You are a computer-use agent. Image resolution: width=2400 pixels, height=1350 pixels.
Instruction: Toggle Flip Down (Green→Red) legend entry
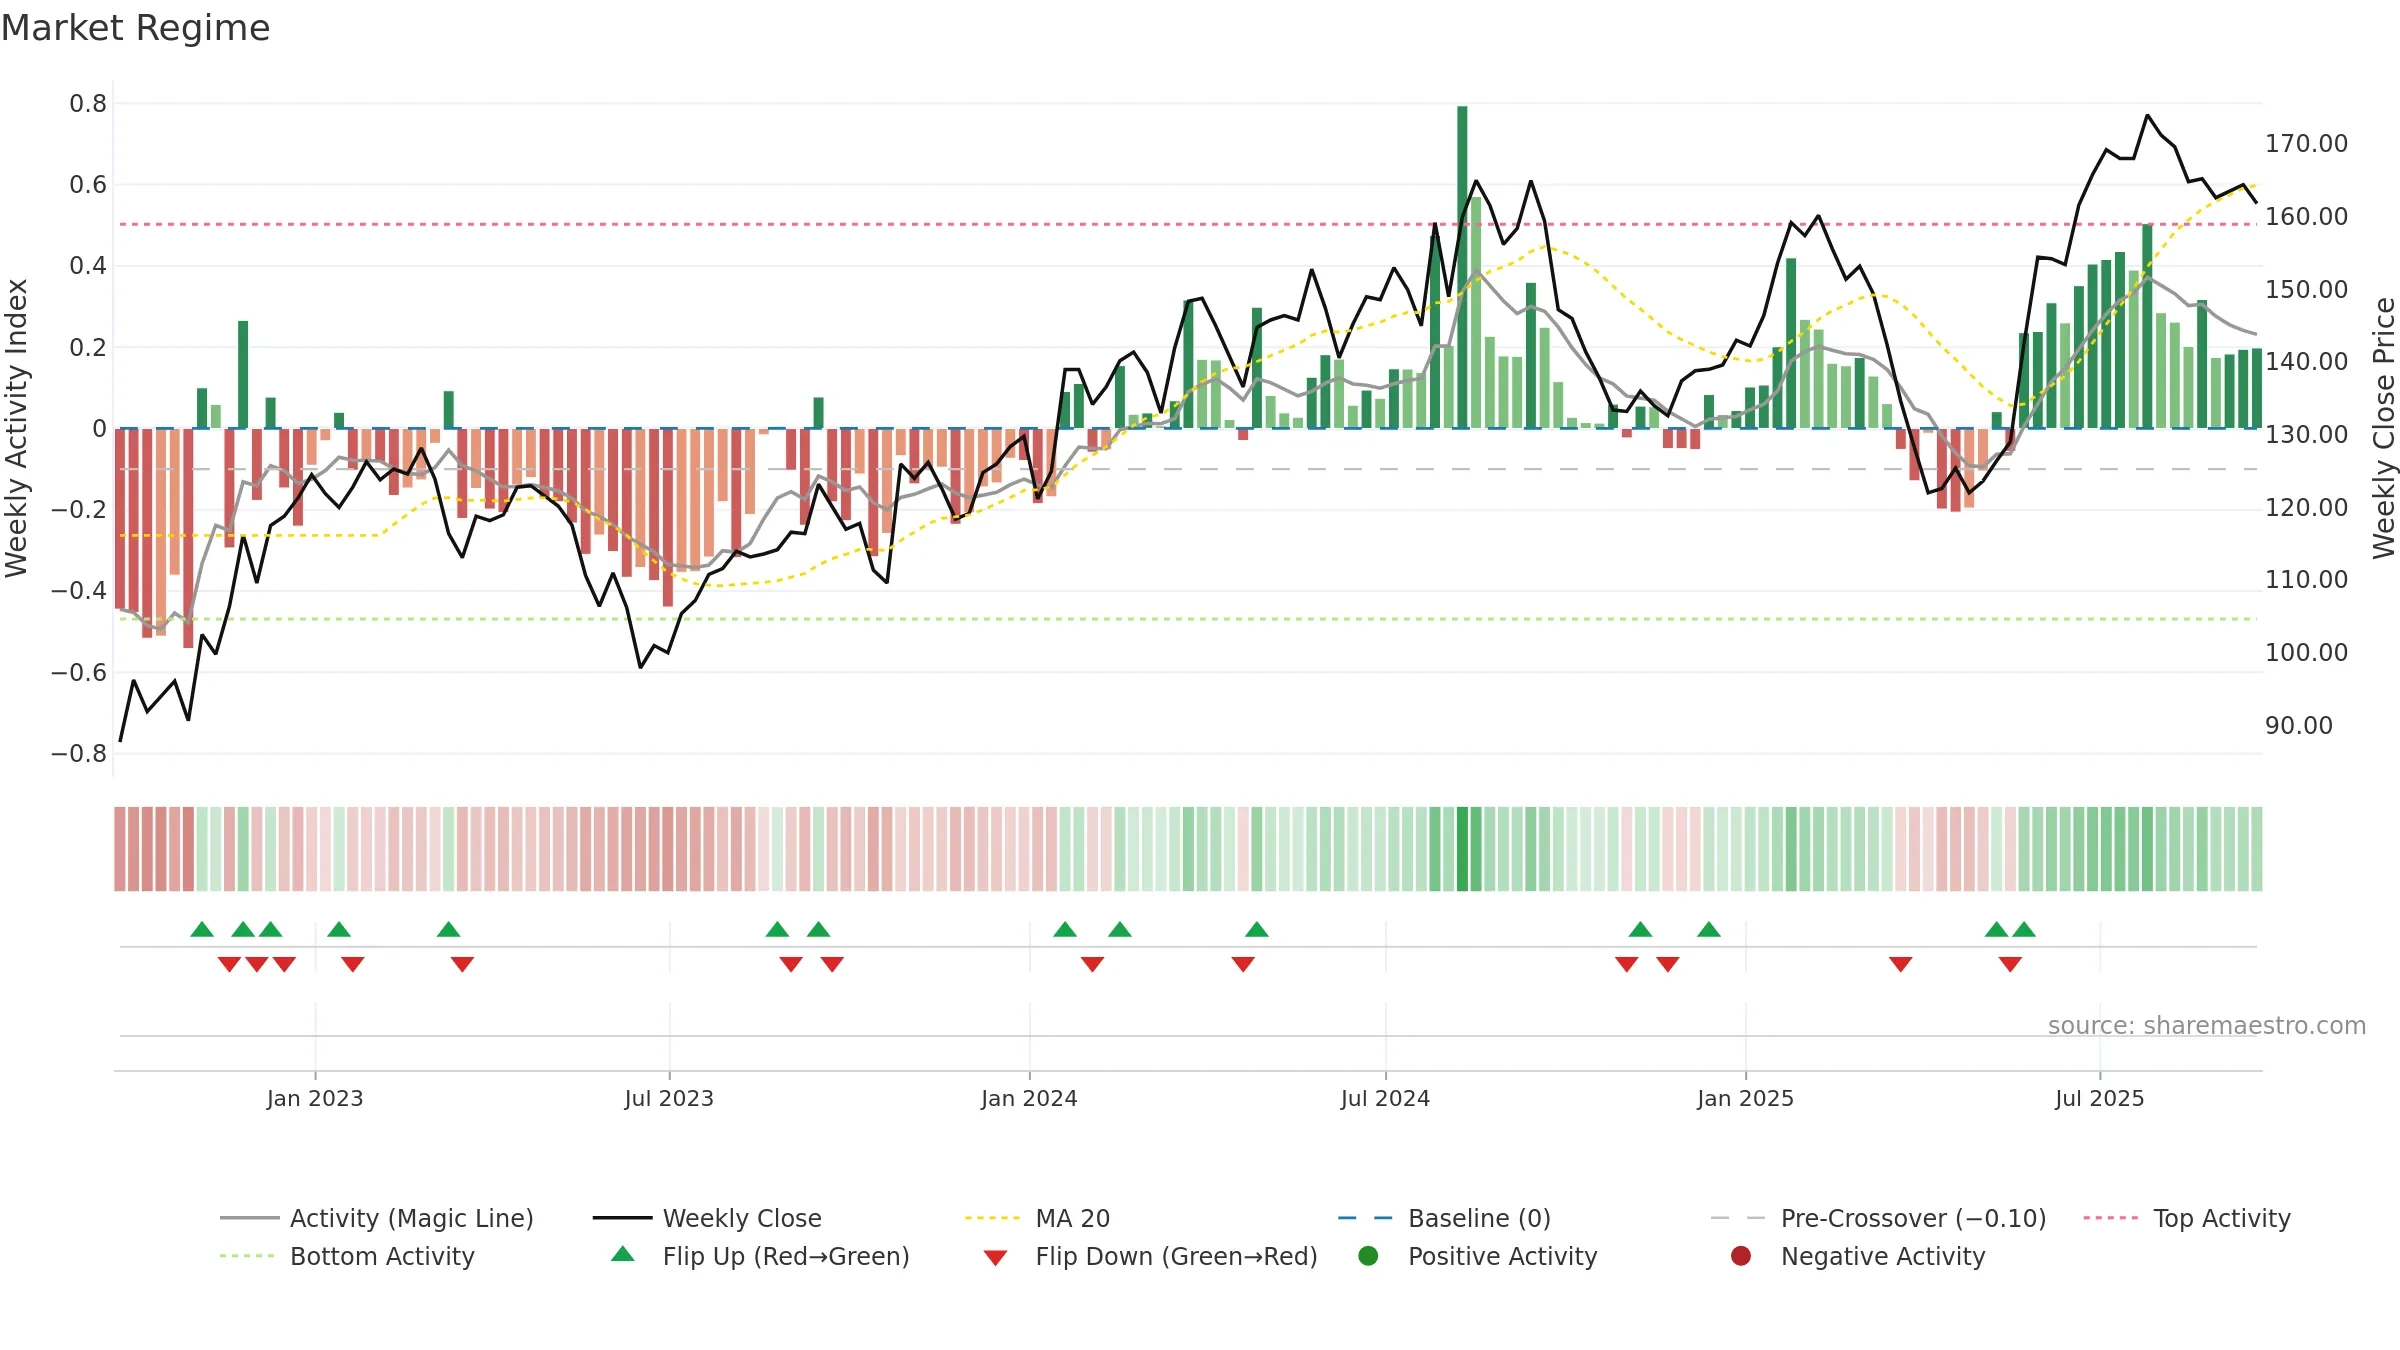coord(1150,1256)
